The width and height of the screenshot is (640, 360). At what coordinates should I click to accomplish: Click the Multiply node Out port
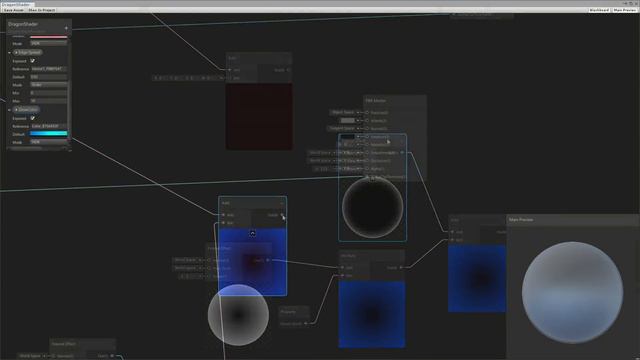pos(401,268)
